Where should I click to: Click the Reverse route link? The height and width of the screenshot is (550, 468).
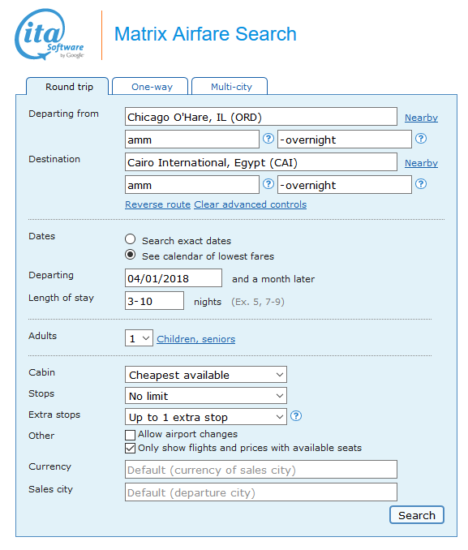[158, 204]
